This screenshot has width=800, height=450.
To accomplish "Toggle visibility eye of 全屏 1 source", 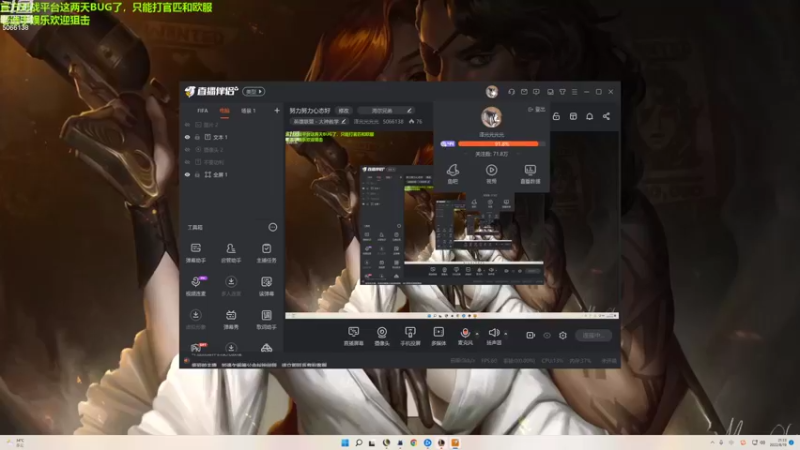I will point(187,174).
